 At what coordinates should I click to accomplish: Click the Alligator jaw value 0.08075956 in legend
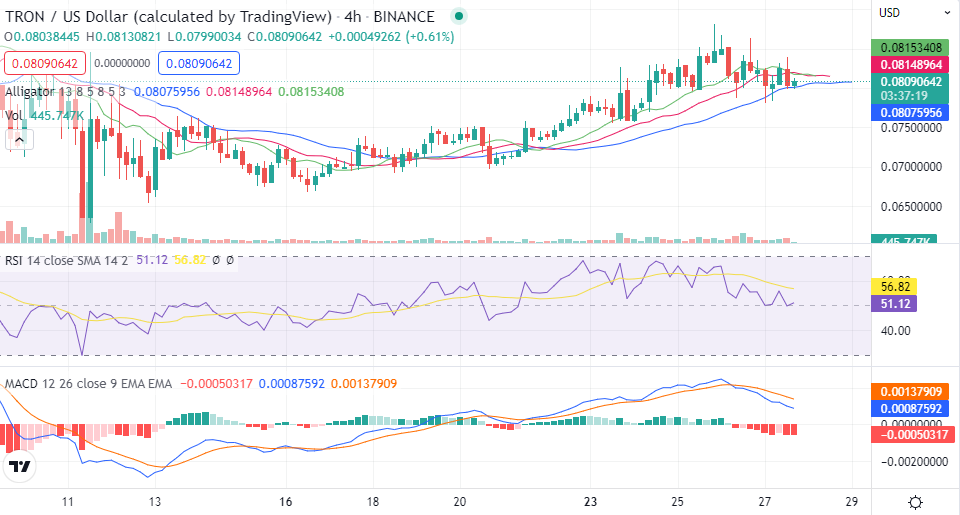(x=167, y=92)
